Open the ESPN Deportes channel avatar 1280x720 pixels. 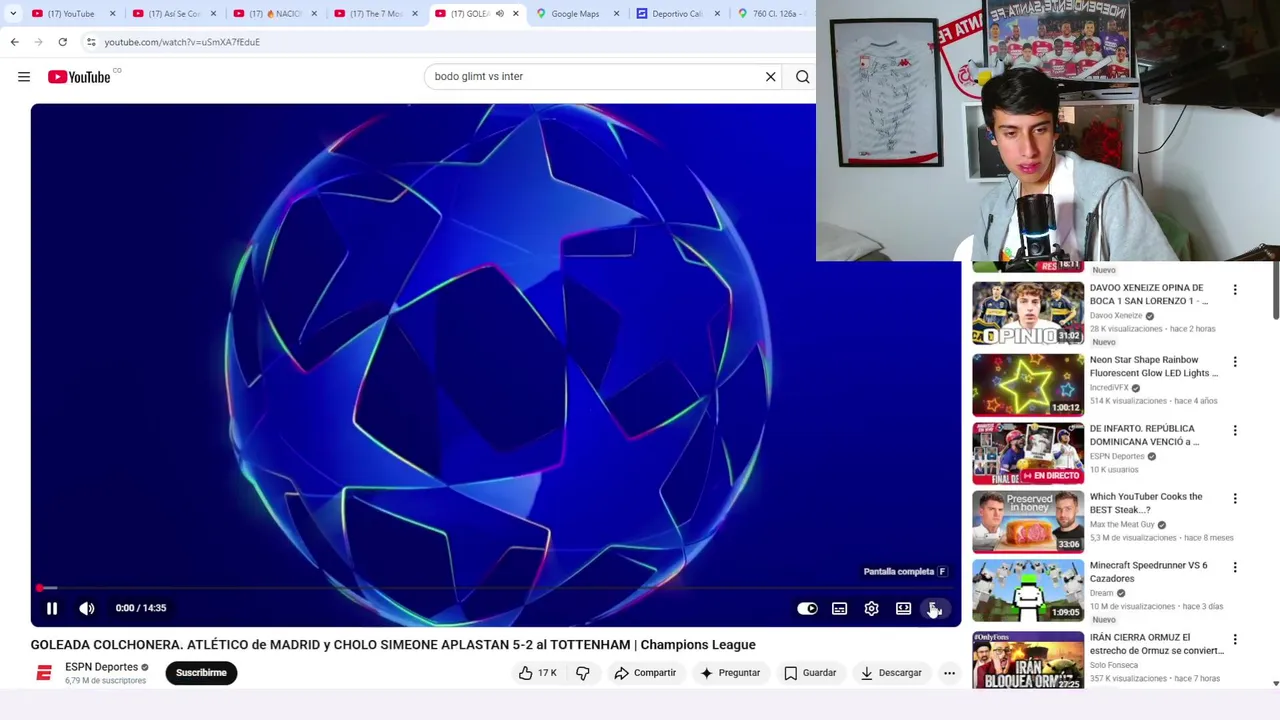click(x=44, y=673)
